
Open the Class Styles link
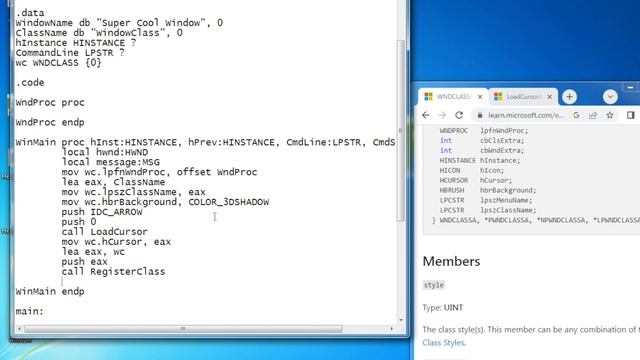coord(443,342)
